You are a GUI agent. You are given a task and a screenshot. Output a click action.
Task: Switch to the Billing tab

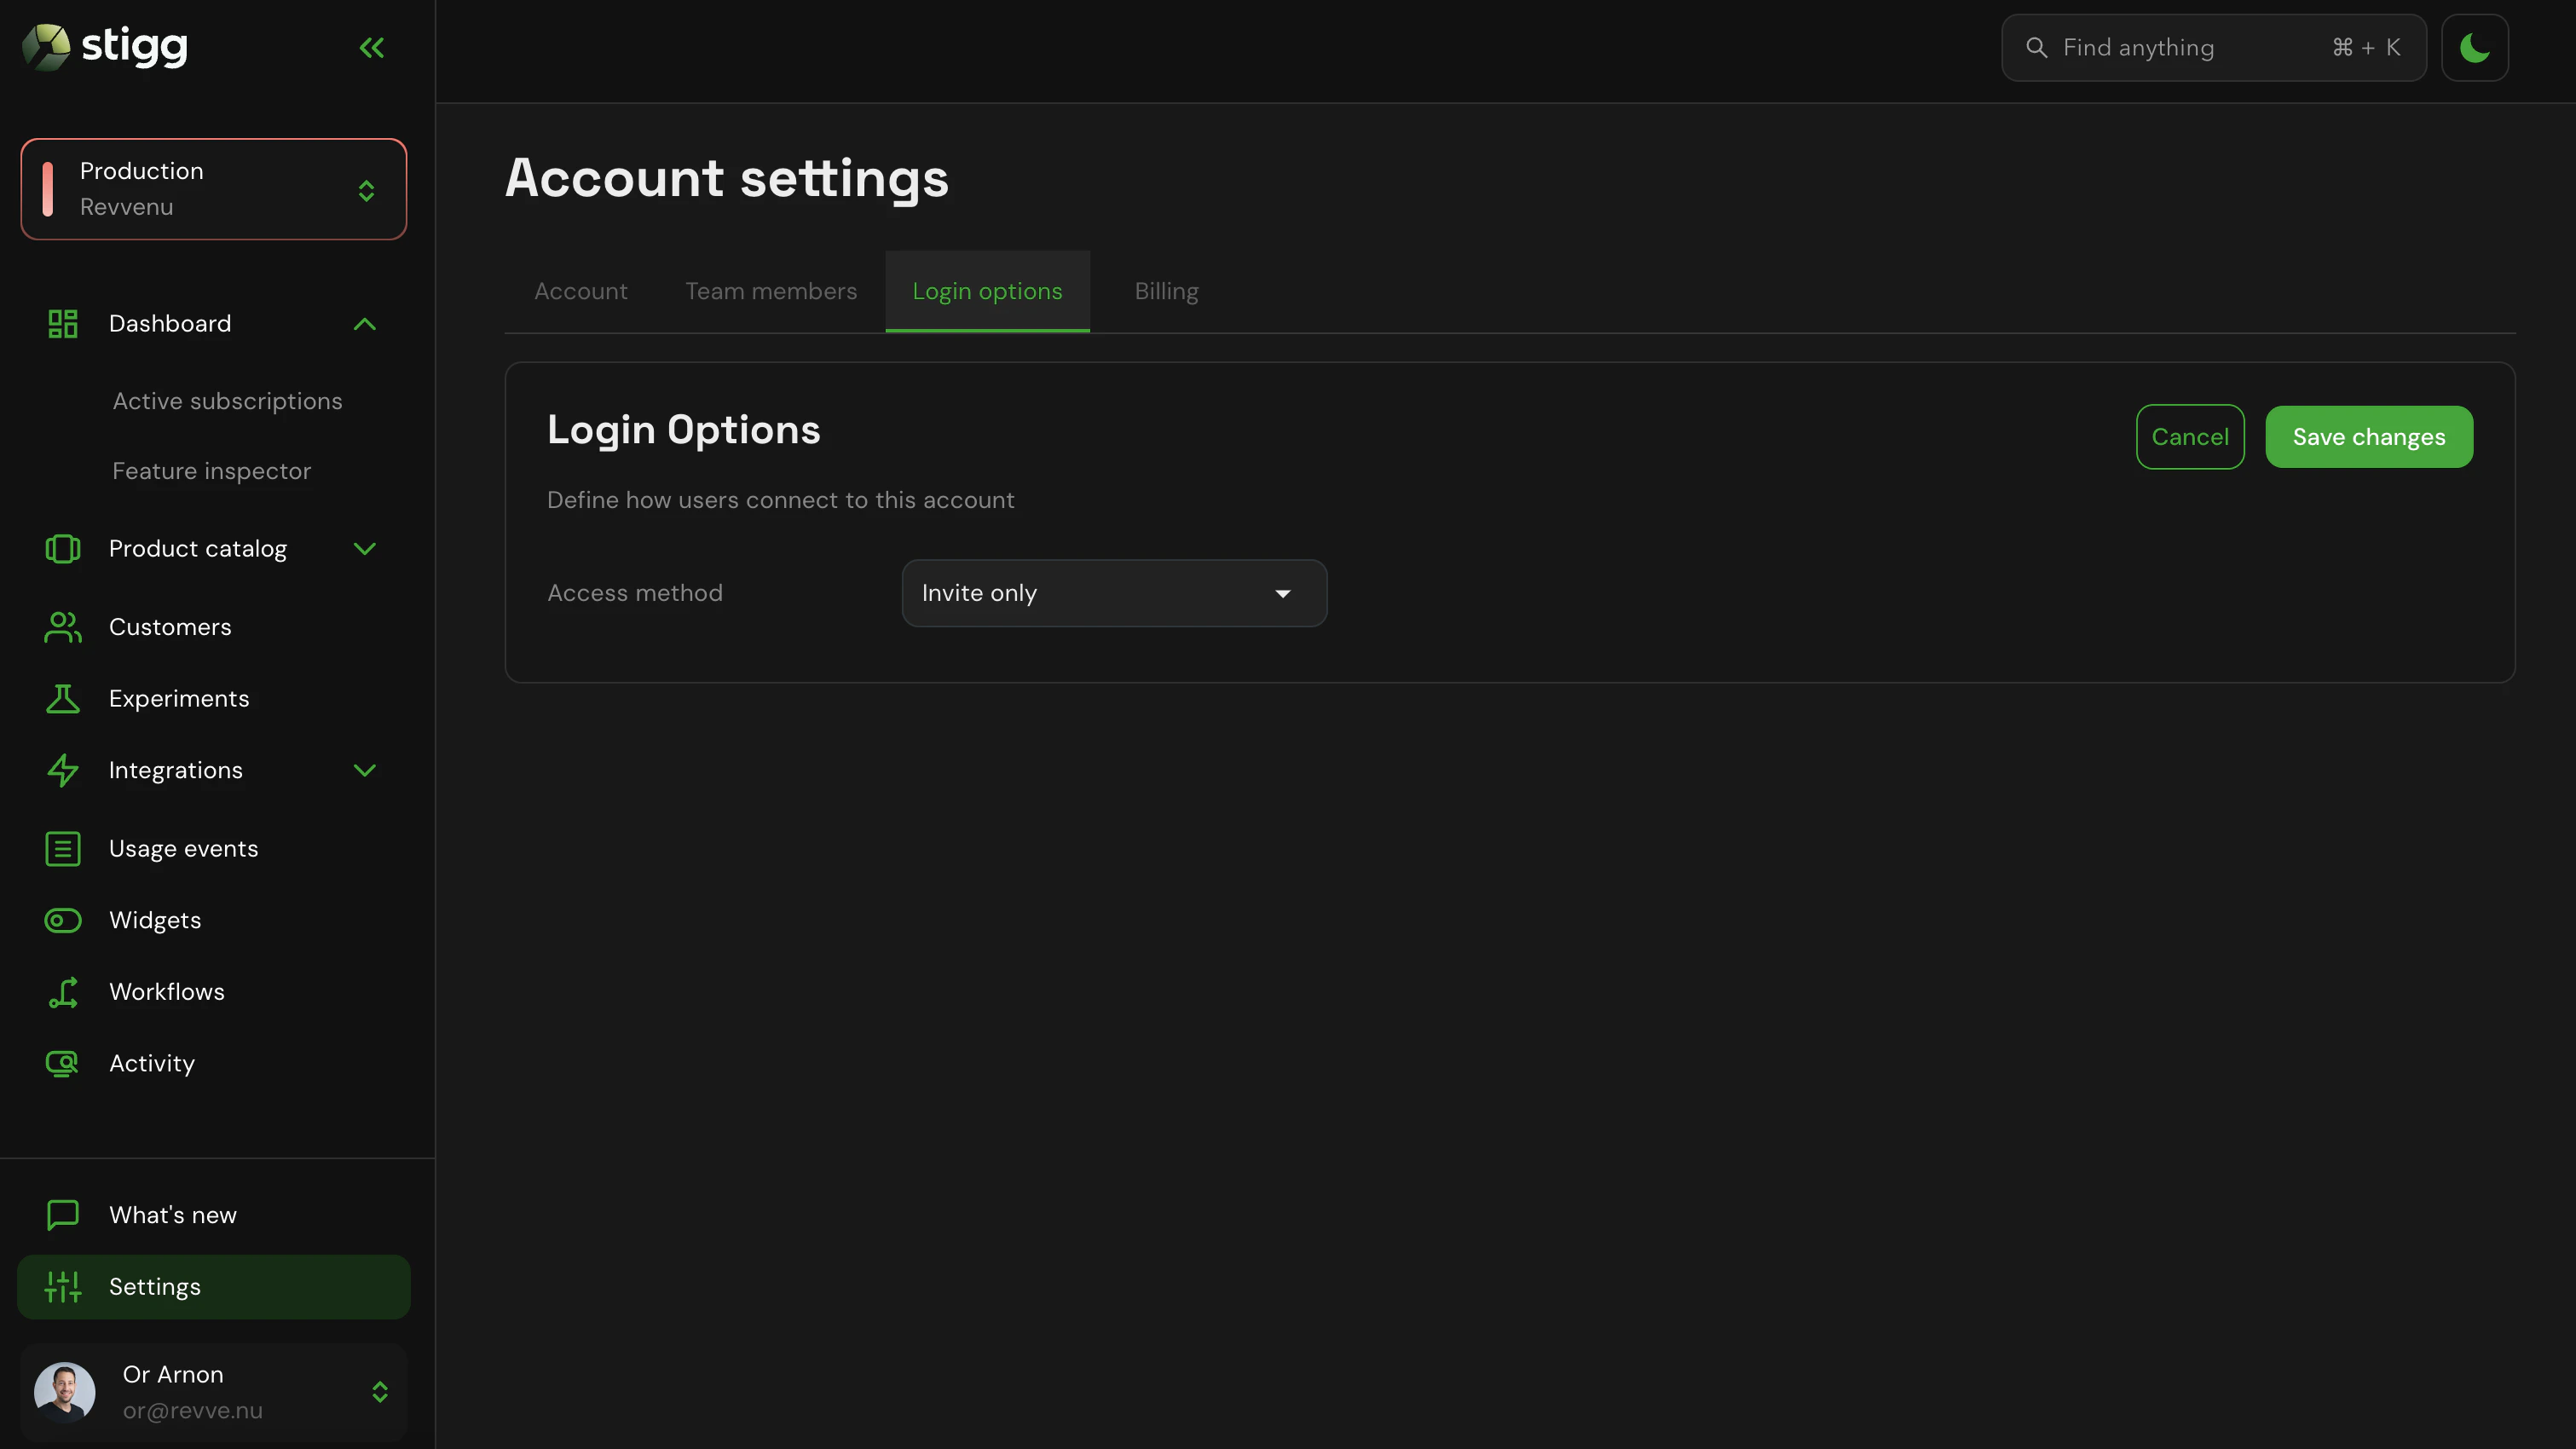1166,291
